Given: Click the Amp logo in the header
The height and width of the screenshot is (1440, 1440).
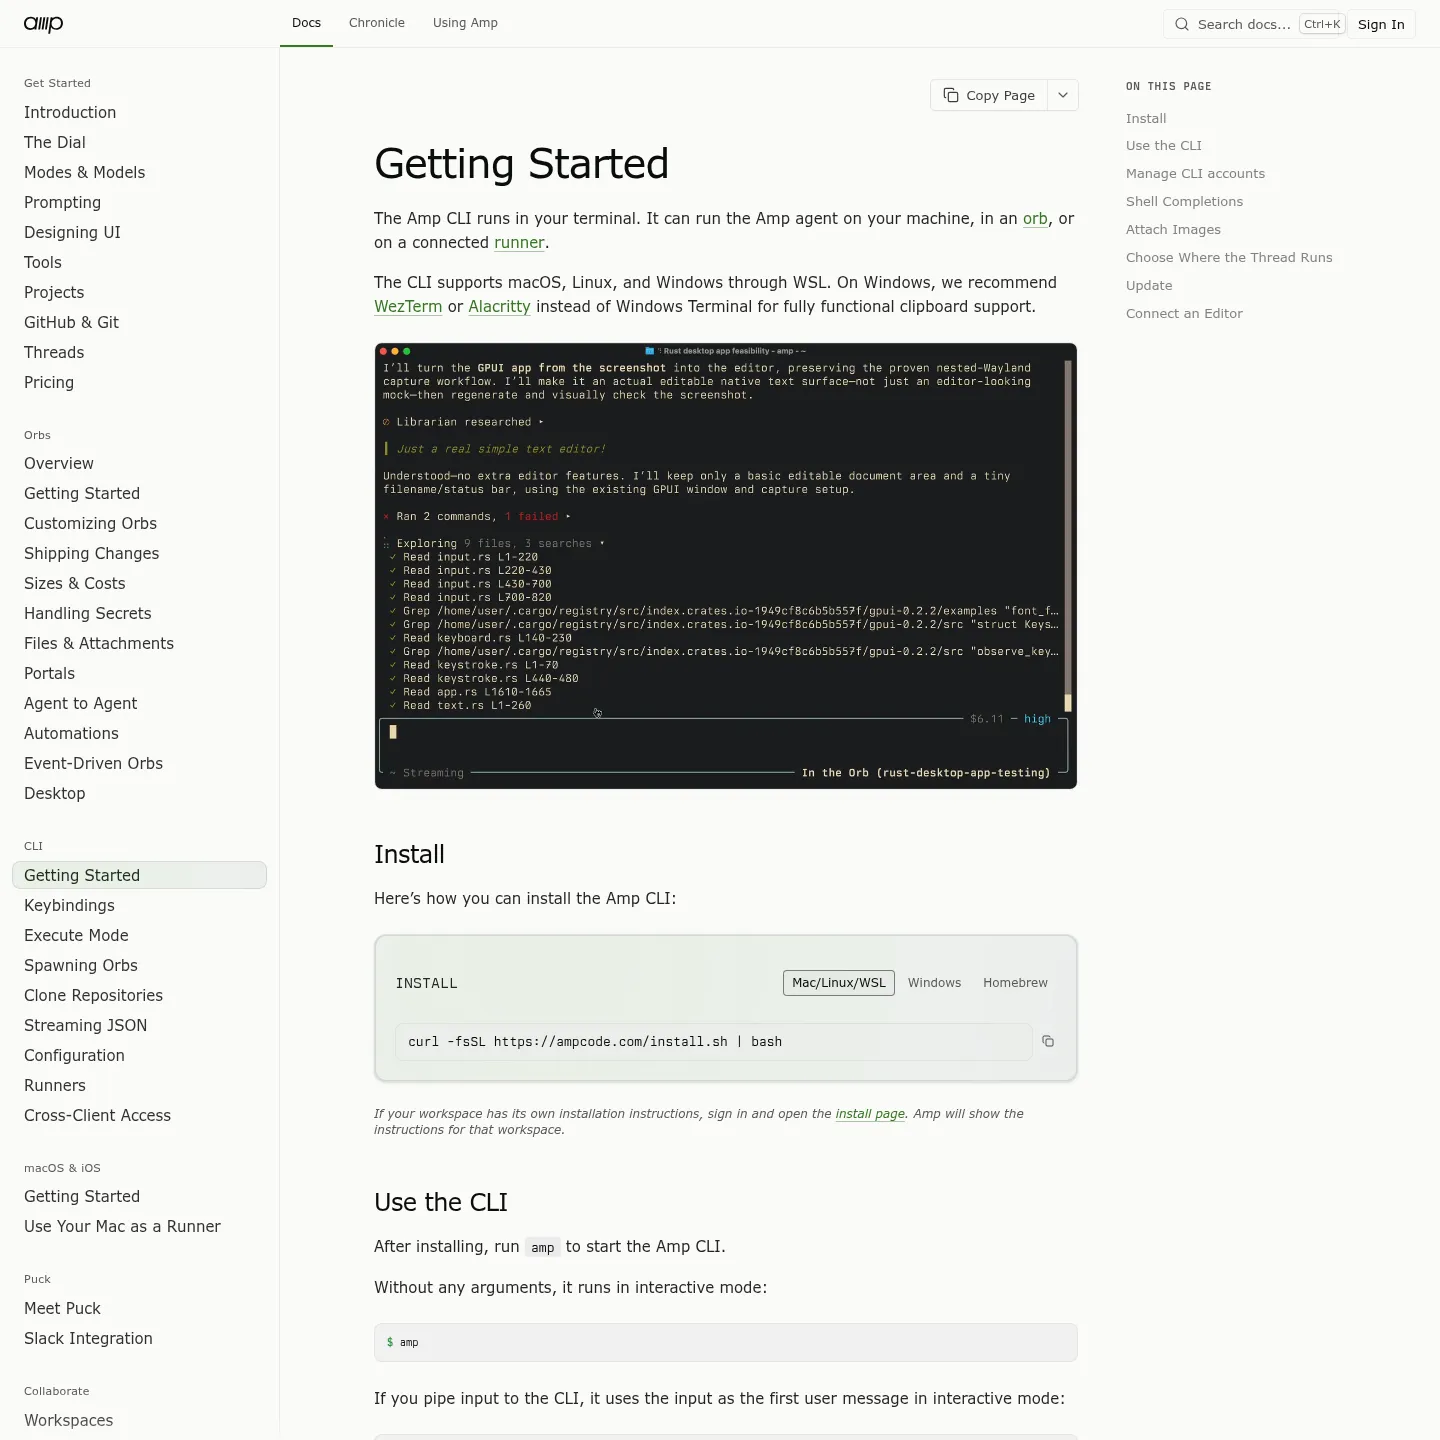Looking at the screenshot, I should (43, 24).
